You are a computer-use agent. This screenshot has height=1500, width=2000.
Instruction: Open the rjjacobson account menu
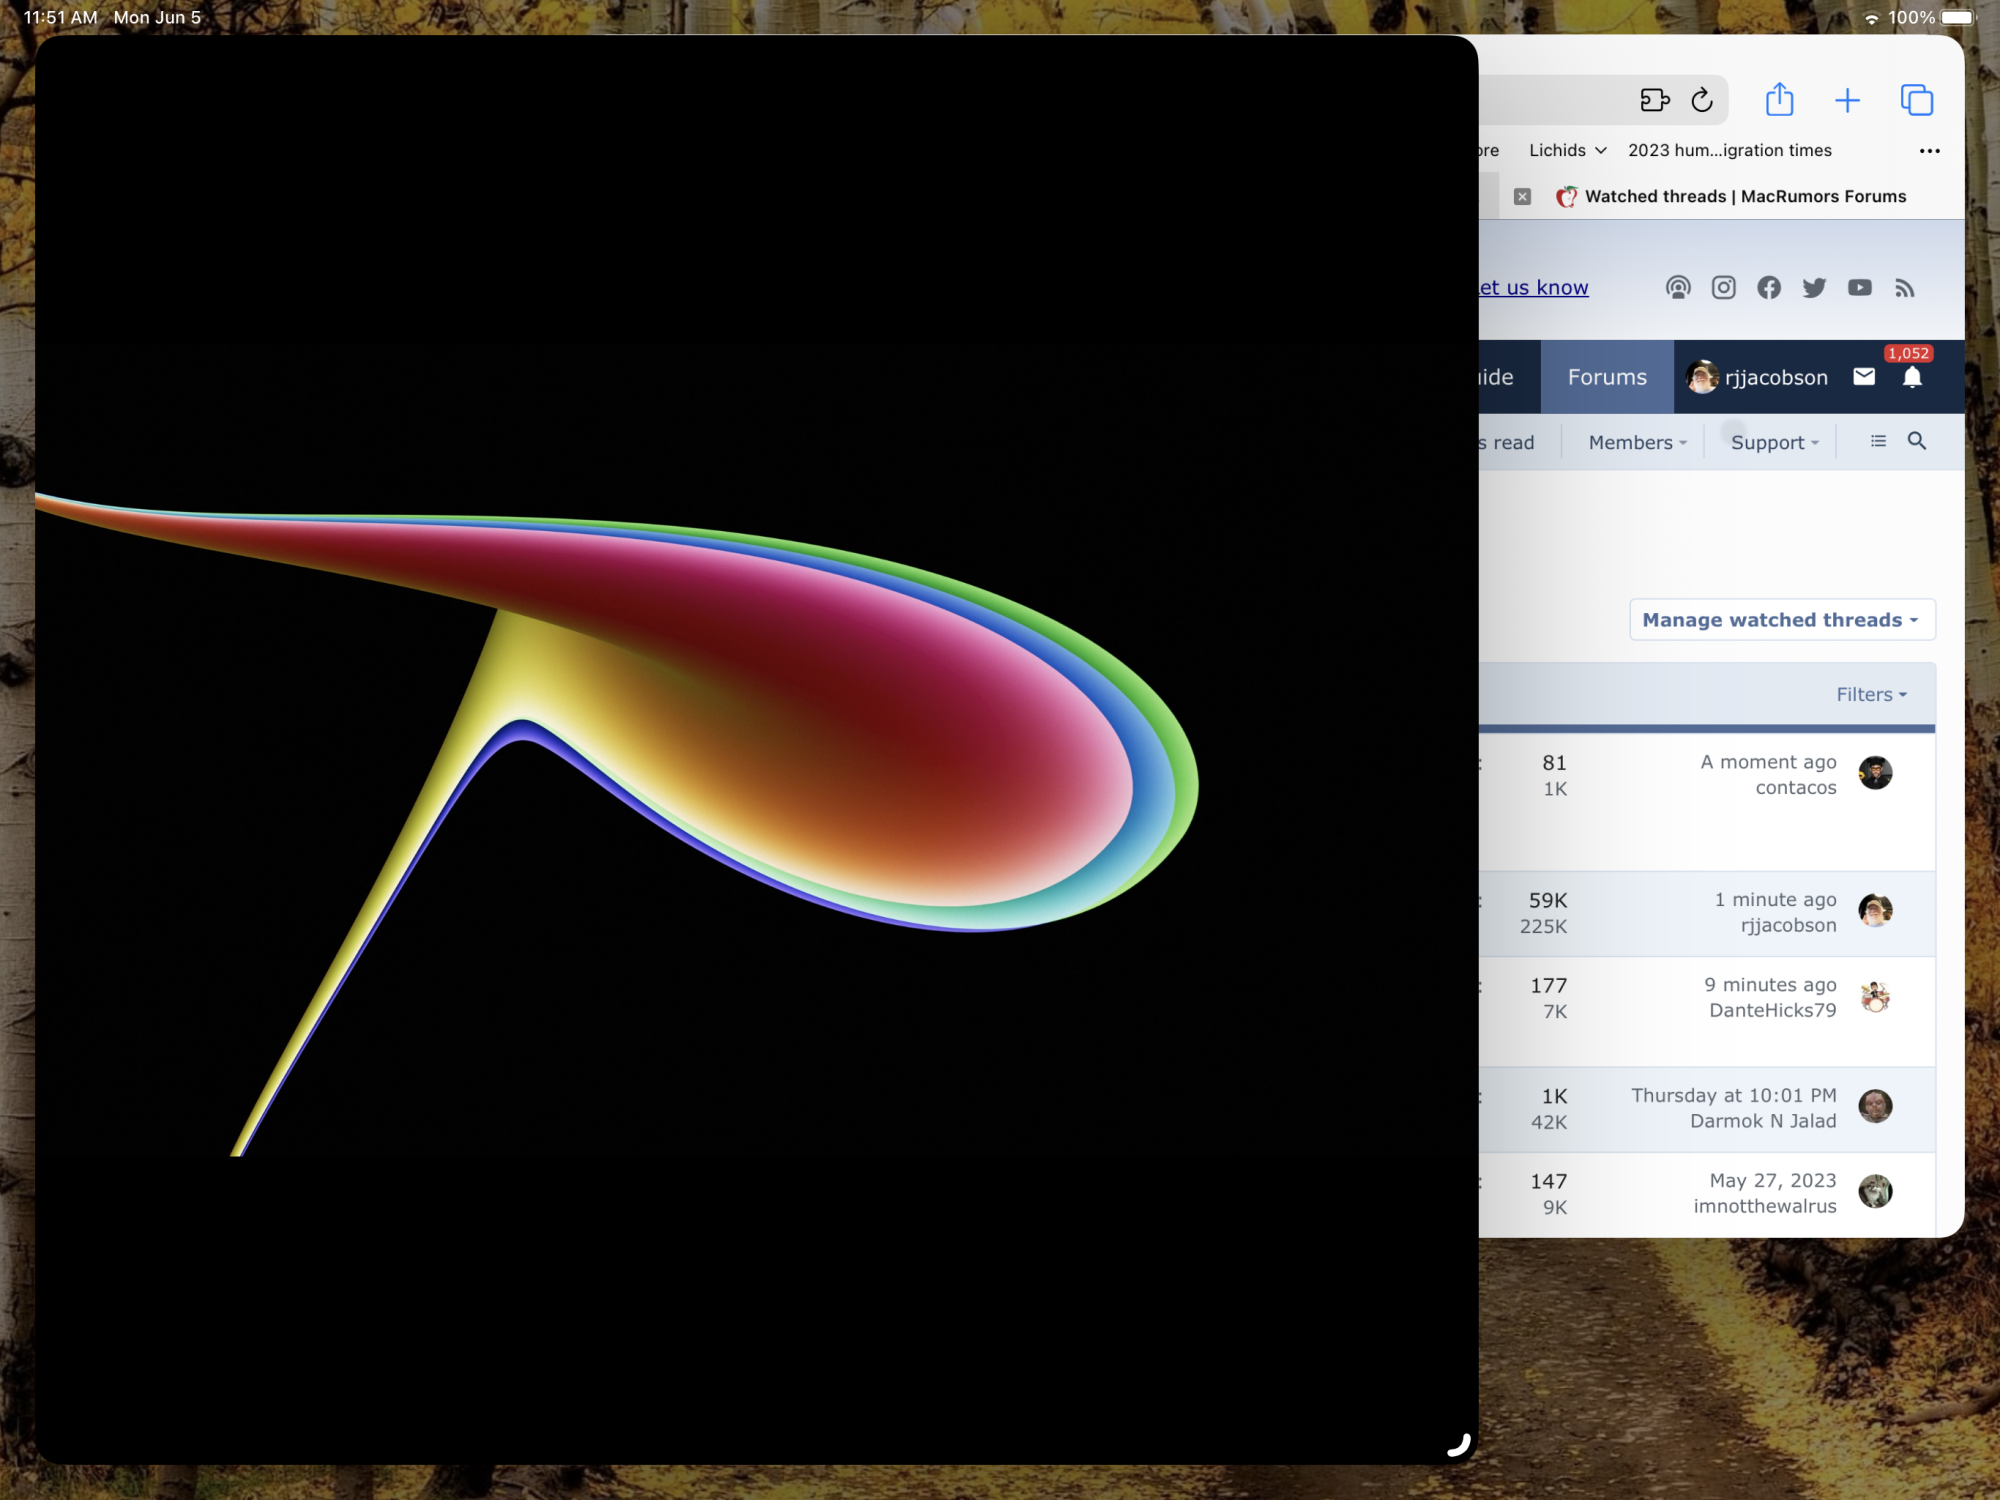click(1757, 377)
